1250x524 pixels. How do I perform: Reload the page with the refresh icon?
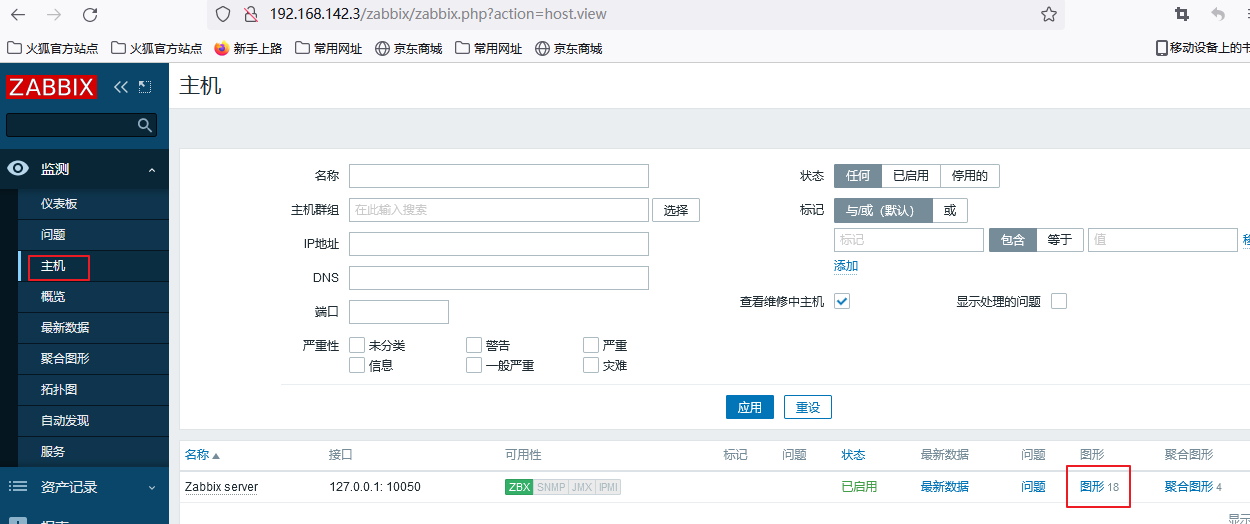90,14
